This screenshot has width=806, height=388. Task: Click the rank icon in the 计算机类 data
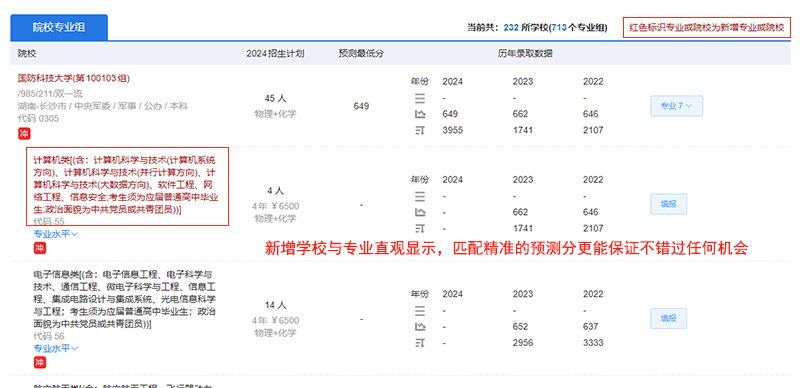point(420,228)
